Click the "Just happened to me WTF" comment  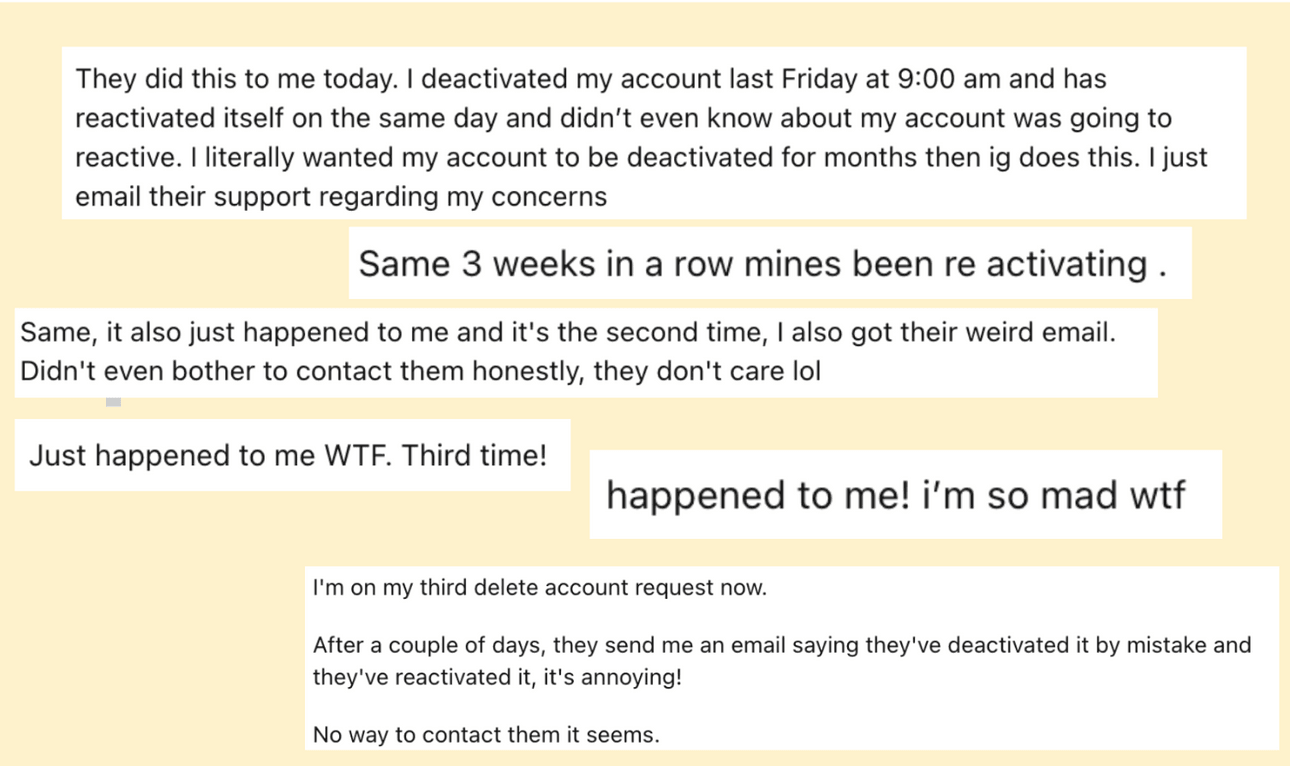(x=212, y=456)
